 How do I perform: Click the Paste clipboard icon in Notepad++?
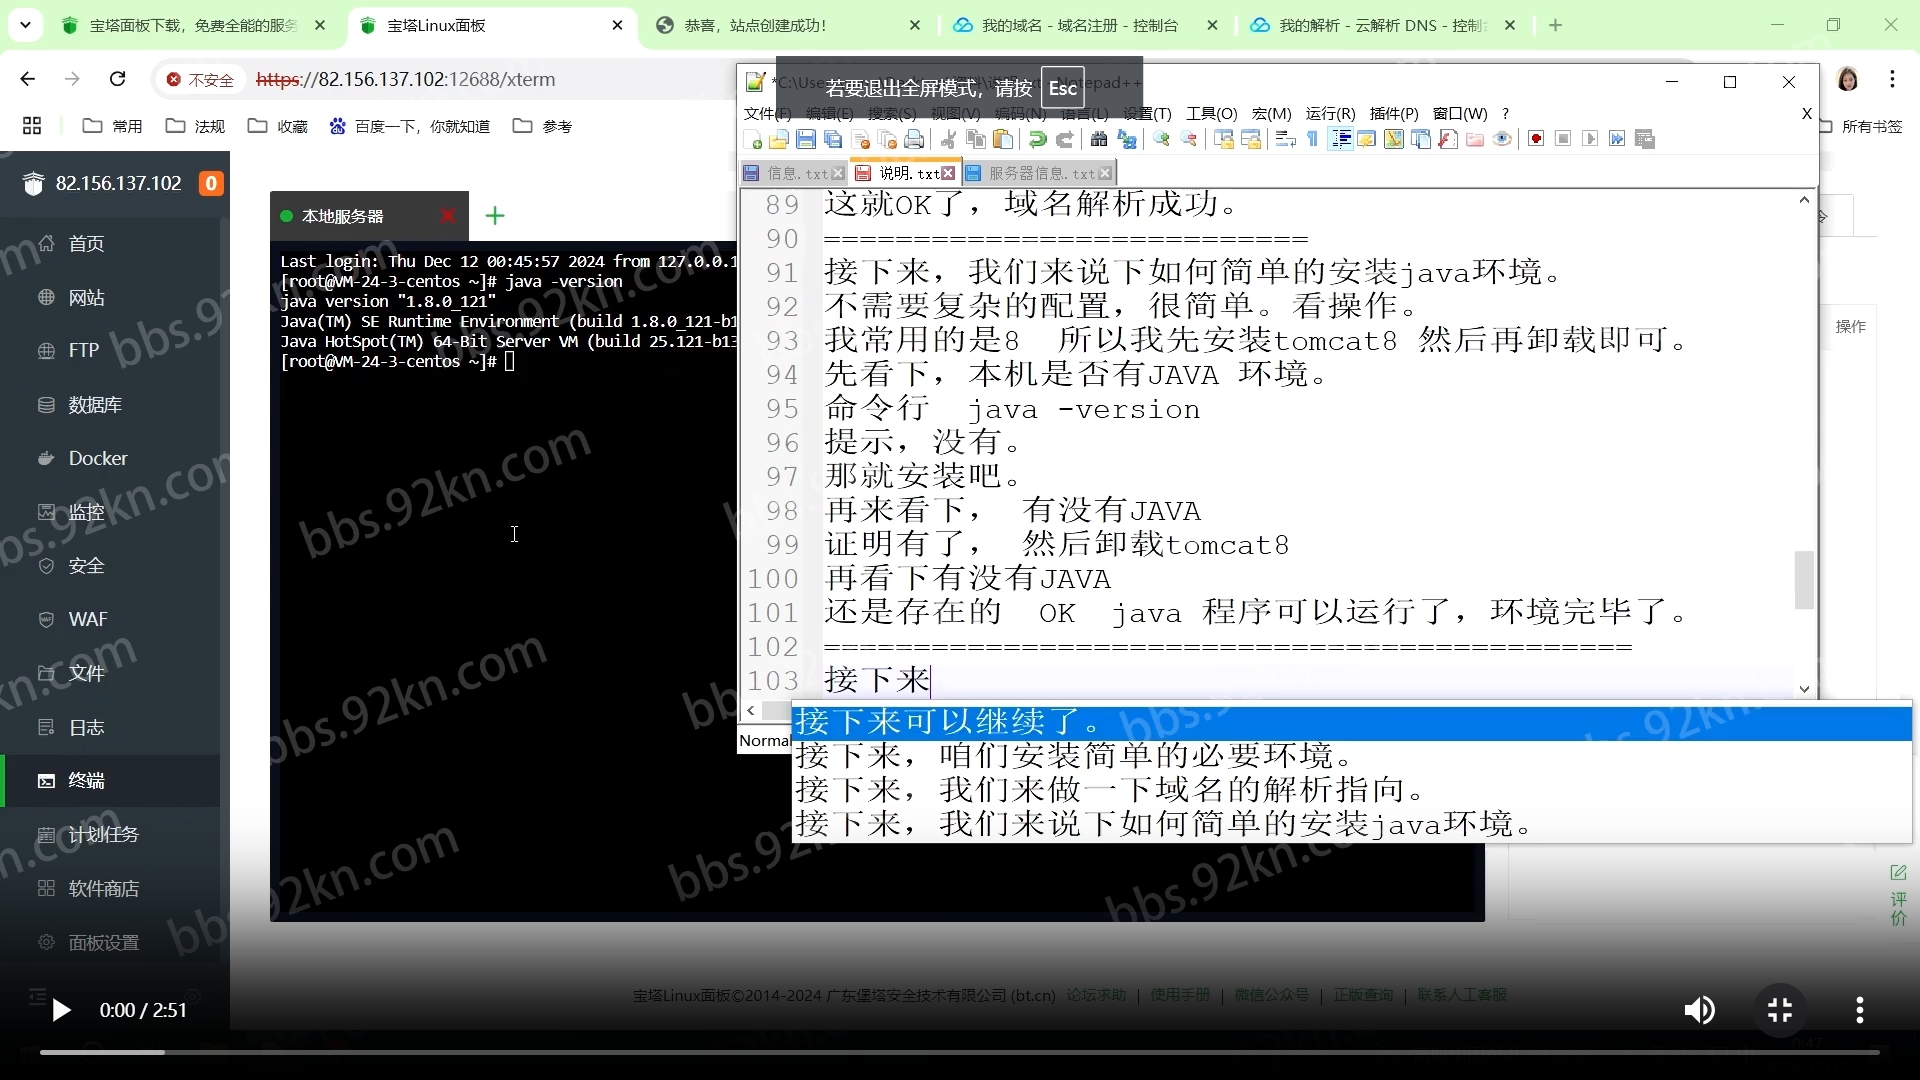(x=1003, y=140)
